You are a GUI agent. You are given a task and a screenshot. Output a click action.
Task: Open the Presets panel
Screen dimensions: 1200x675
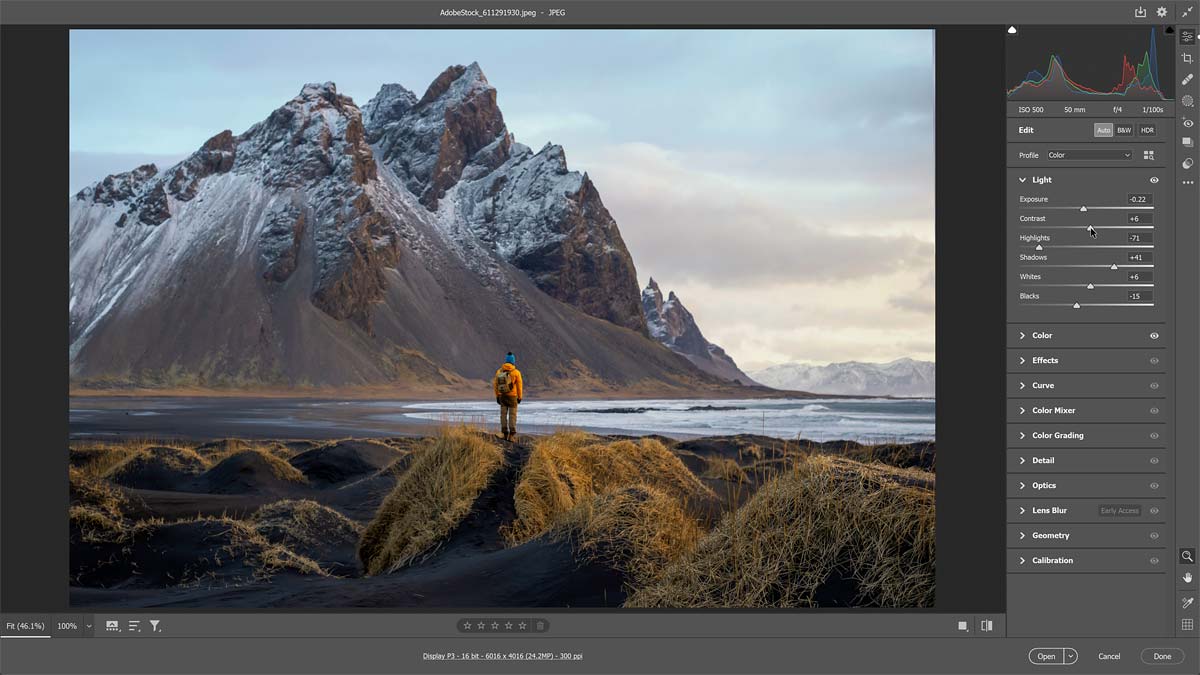pyautogui.click(x=1188, y=140)
